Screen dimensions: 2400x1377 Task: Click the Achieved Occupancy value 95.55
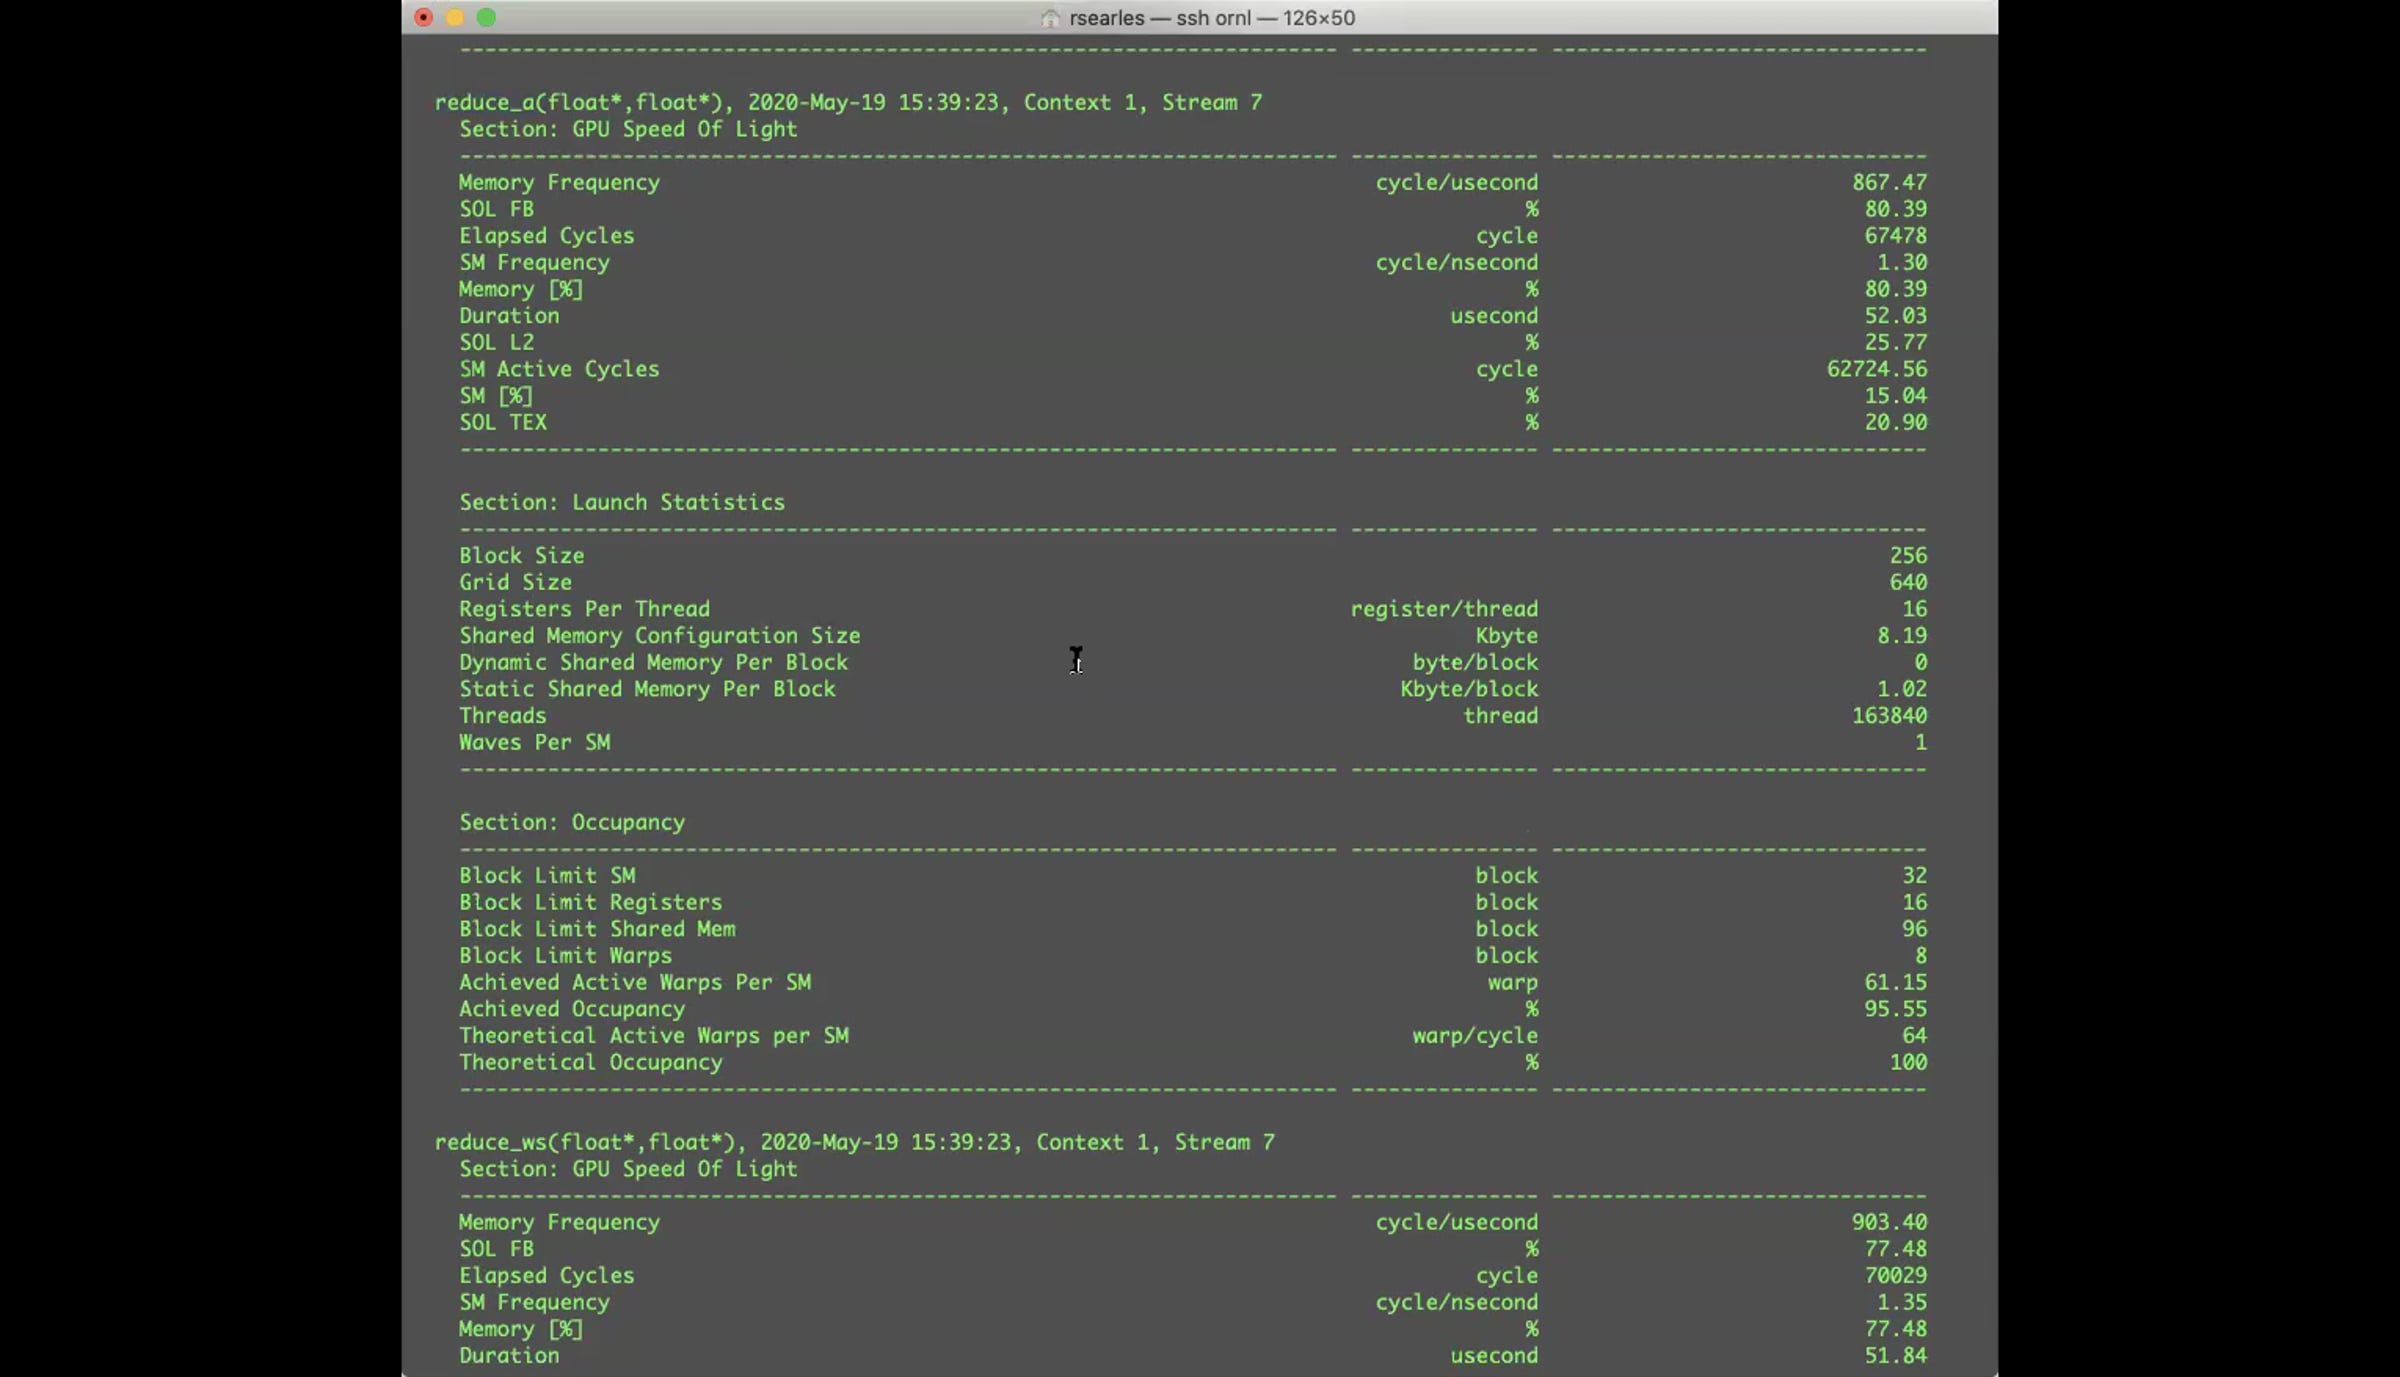click(1896, 1010)
